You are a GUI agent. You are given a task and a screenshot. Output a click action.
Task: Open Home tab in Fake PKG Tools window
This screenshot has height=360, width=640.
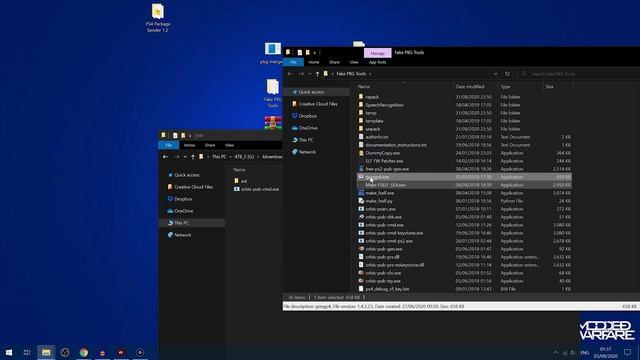point(313,62)
